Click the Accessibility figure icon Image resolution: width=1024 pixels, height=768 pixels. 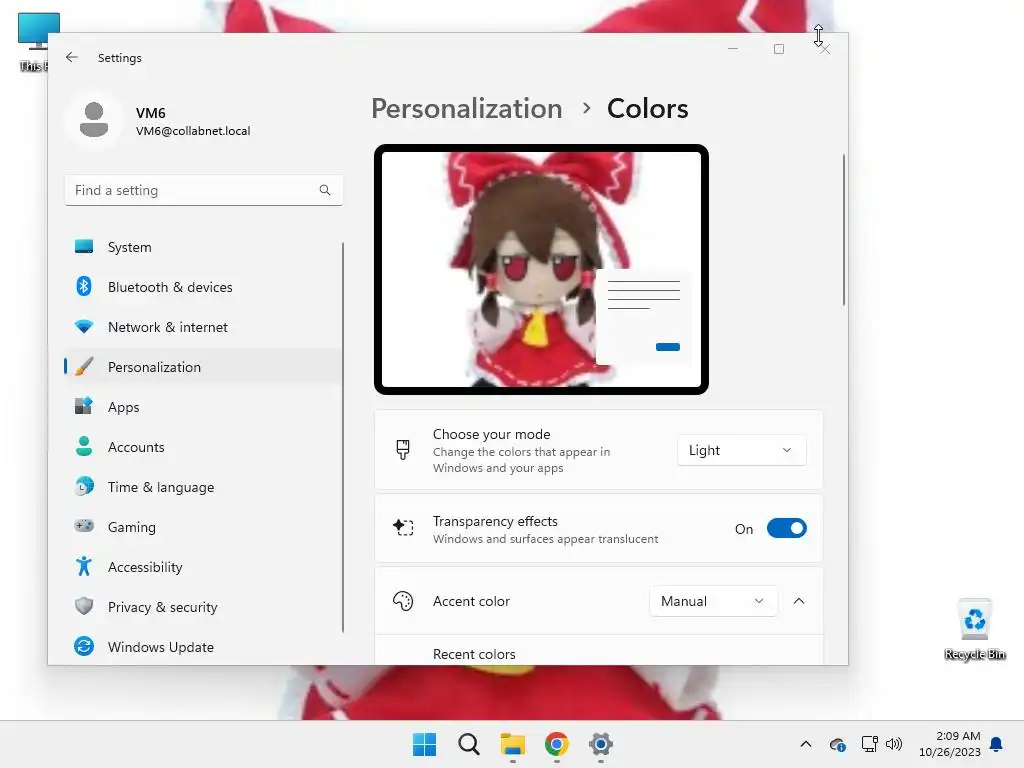pyautogui.click(x=84, y=566)
